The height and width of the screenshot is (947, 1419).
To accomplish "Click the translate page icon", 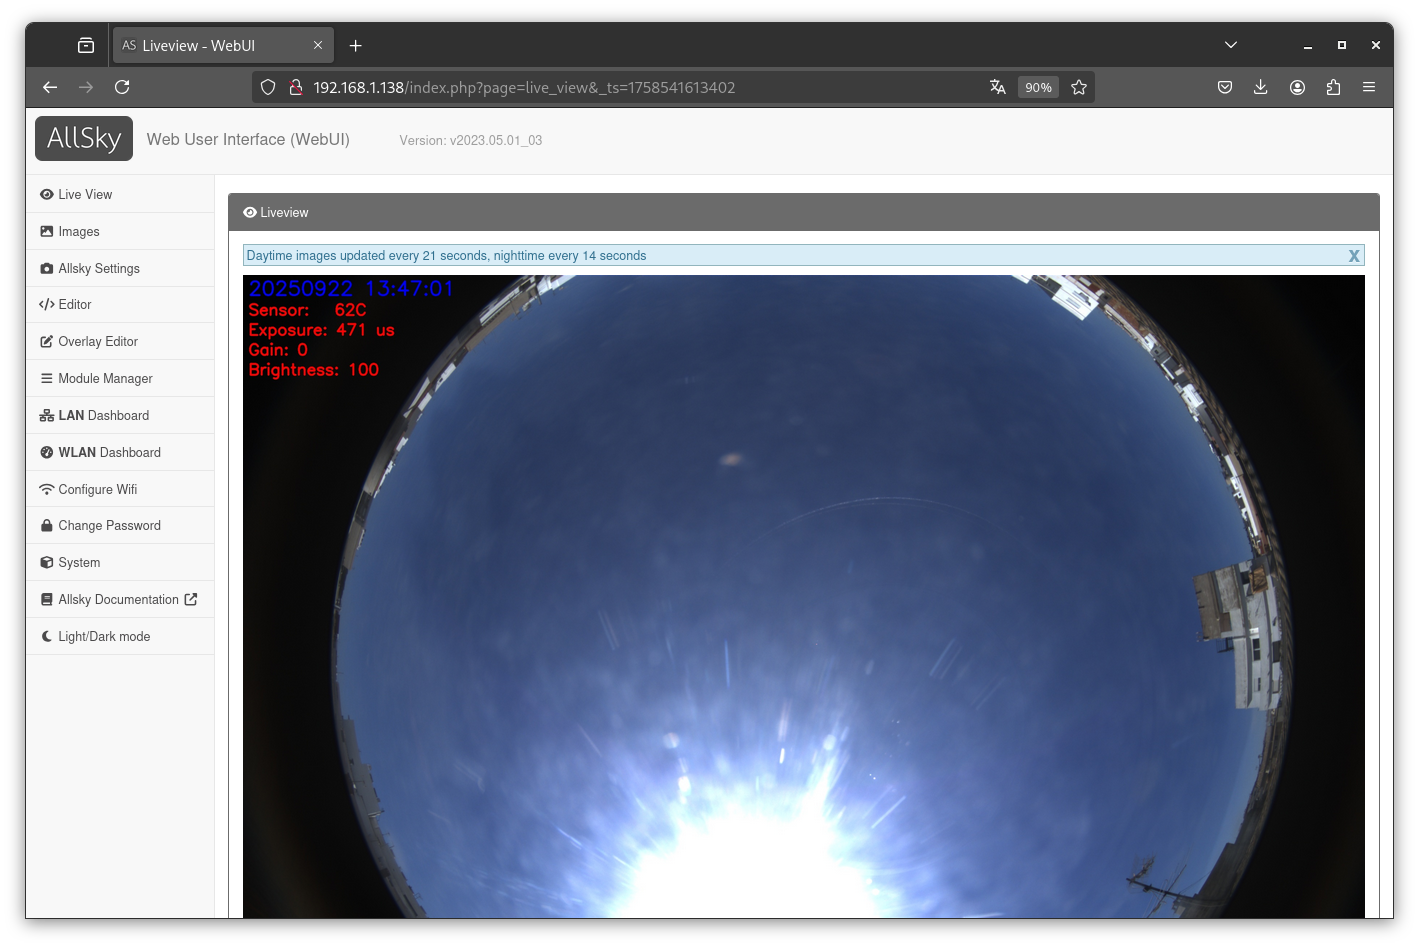I will (x=997, y=87).
